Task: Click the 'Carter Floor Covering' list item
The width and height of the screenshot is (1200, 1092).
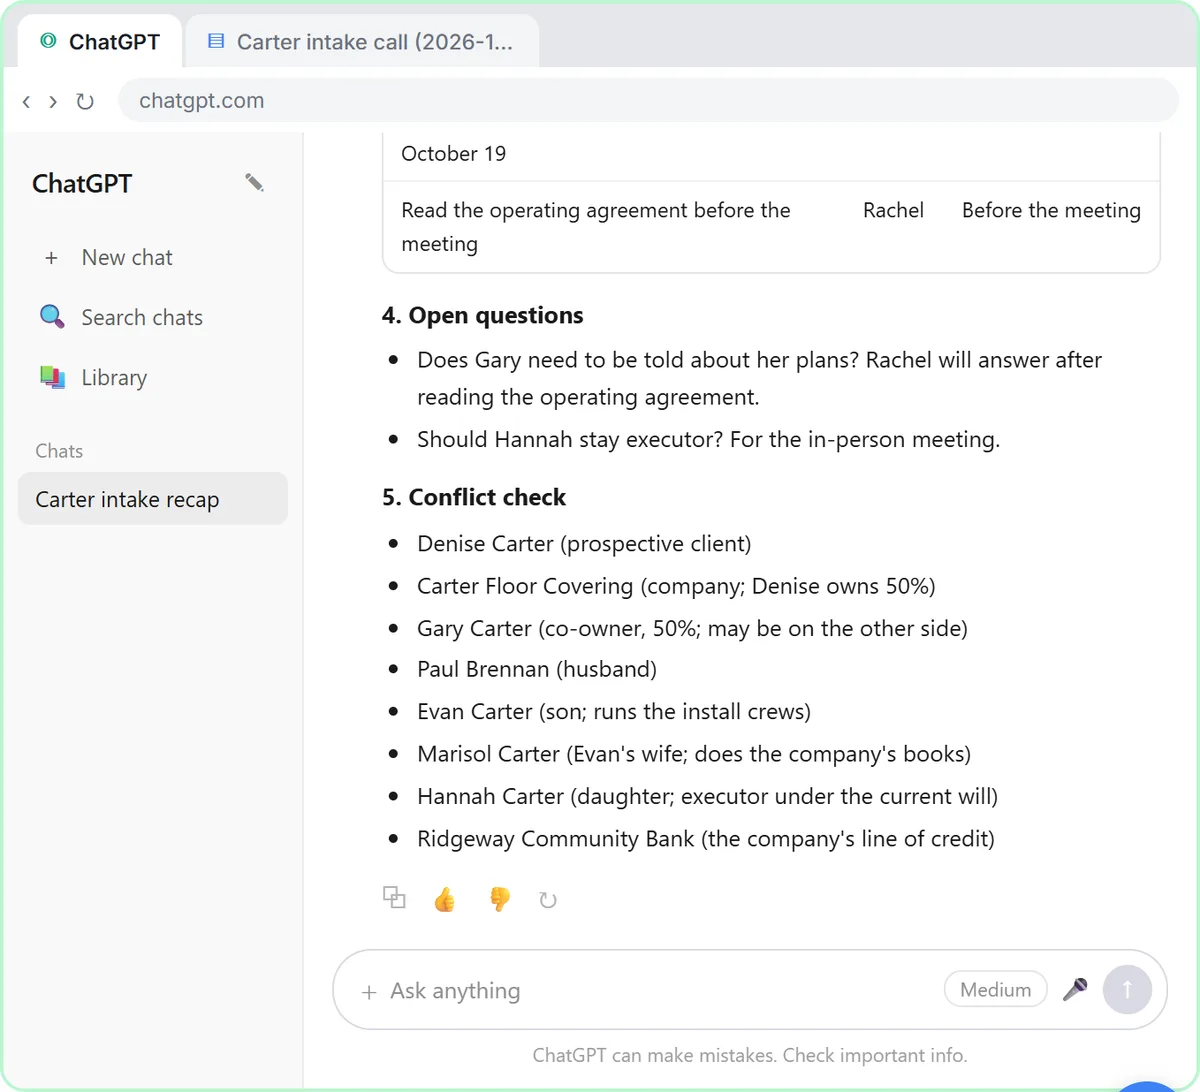Action: (676, 586)
